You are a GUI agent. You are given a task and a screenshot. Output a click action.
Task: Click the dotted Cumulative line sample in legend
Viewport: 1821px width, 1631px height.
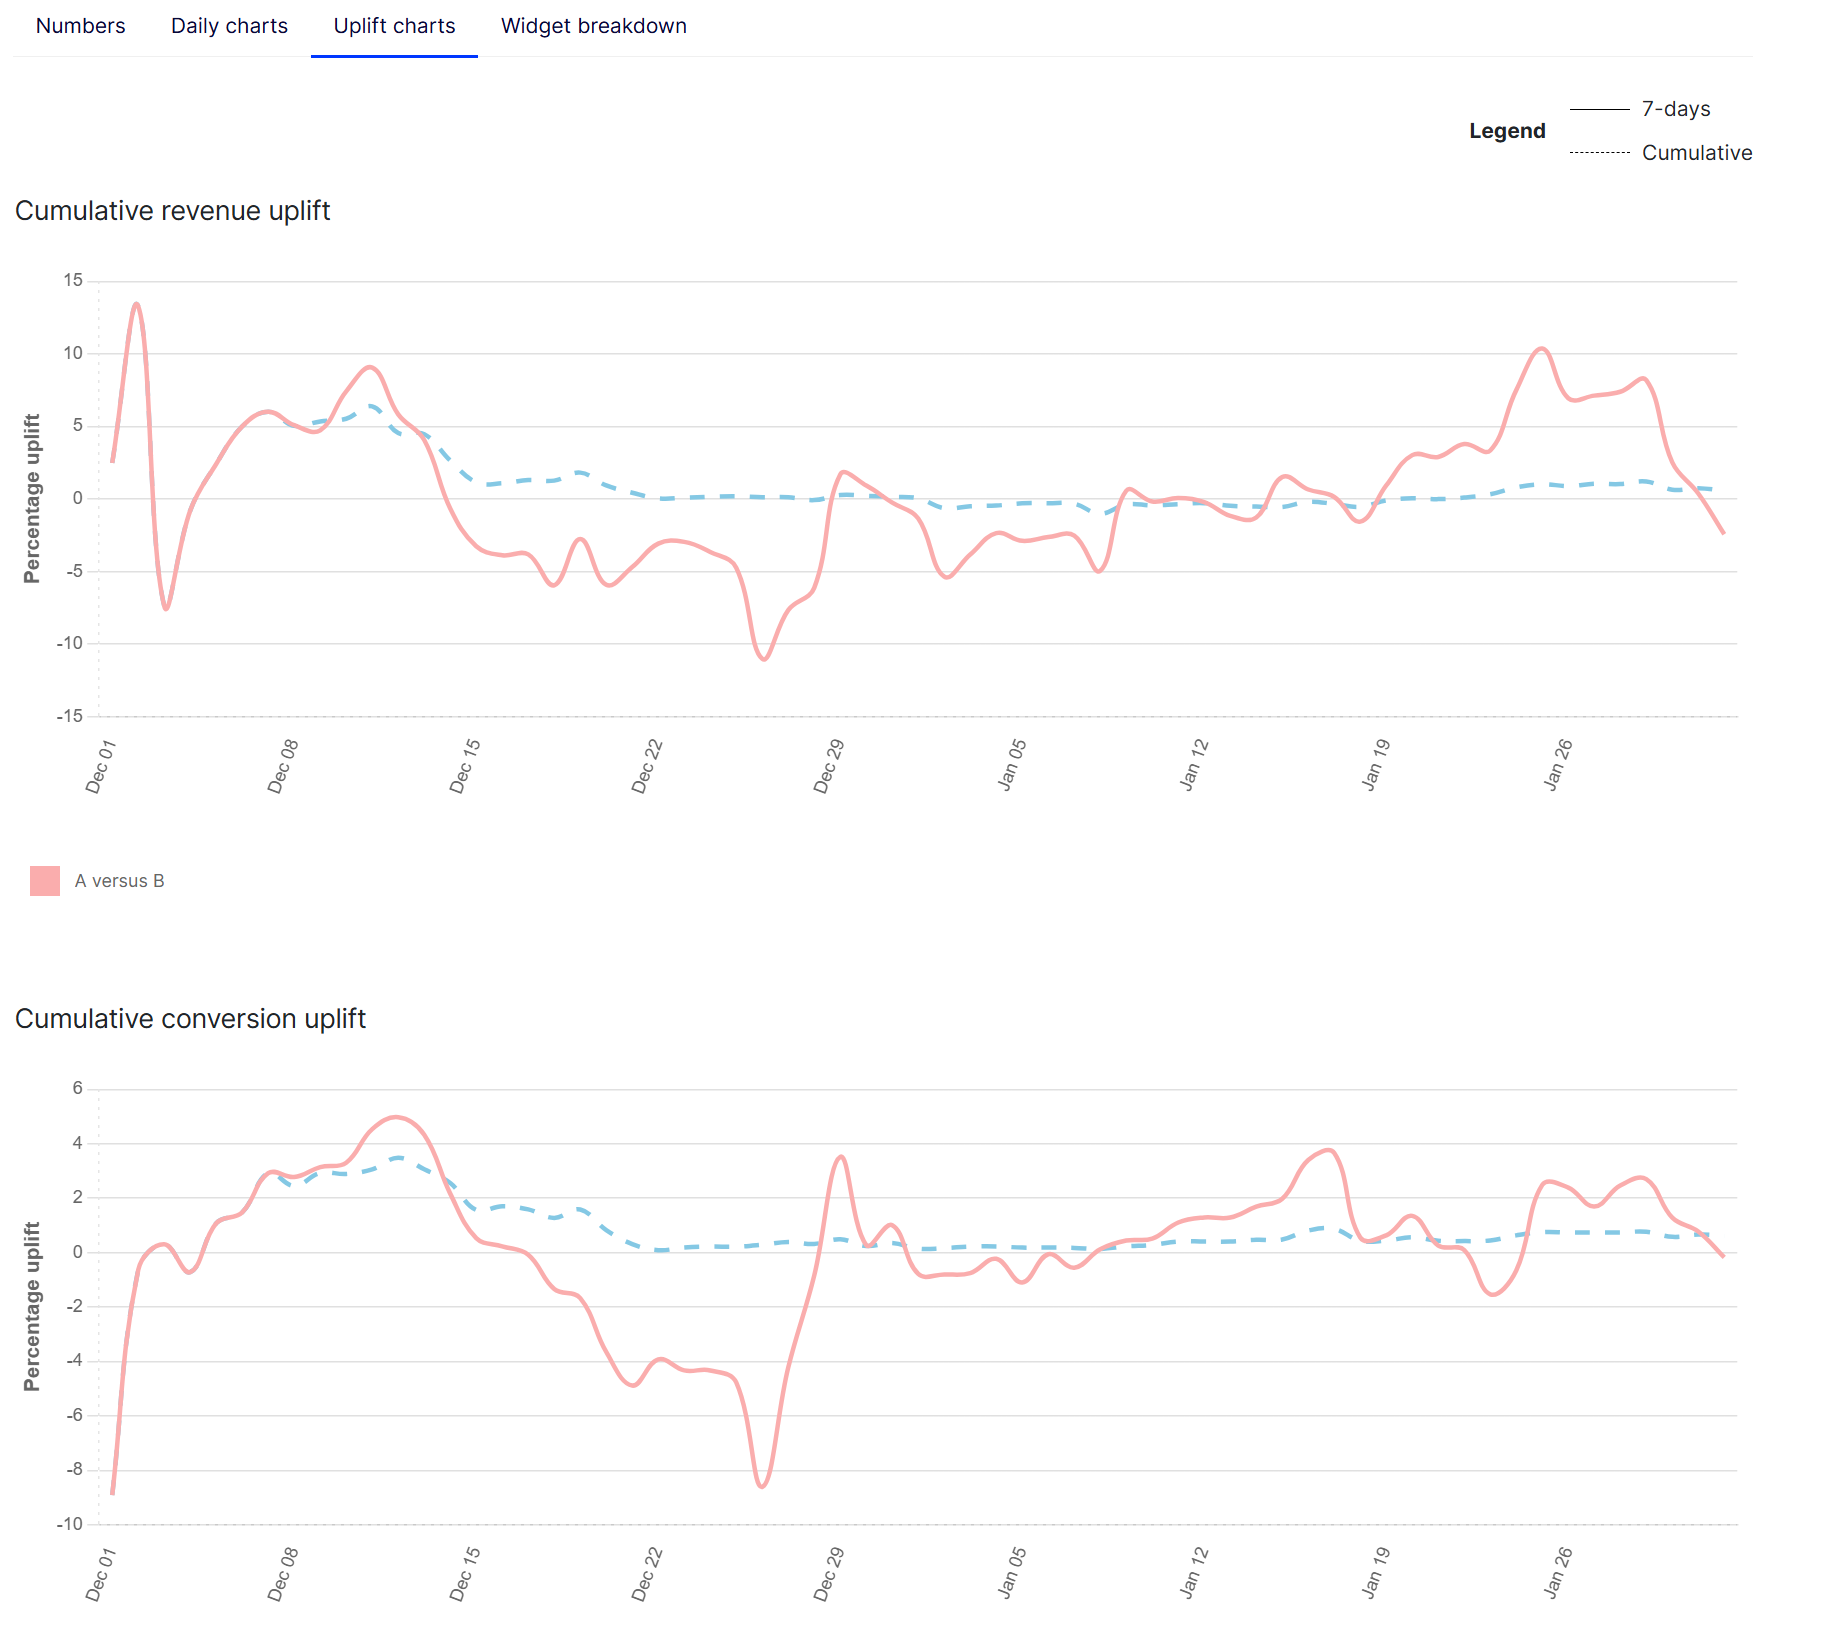pyautogui.click(x=1599, y=153)
